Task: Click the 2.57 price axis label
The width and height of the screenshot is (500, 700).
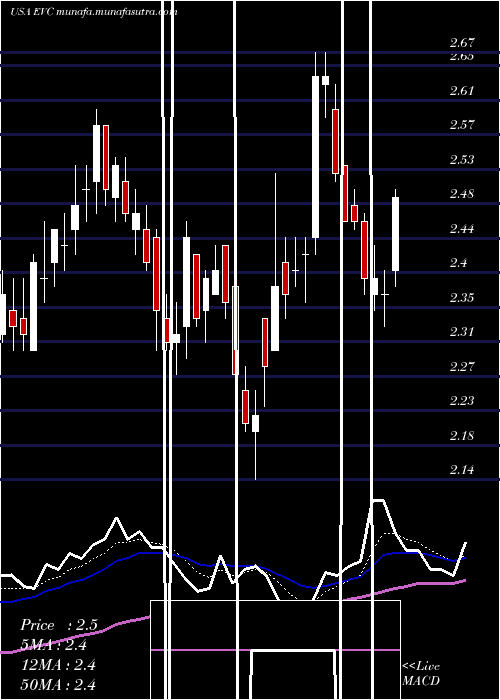Action: [x=462, y=125]
